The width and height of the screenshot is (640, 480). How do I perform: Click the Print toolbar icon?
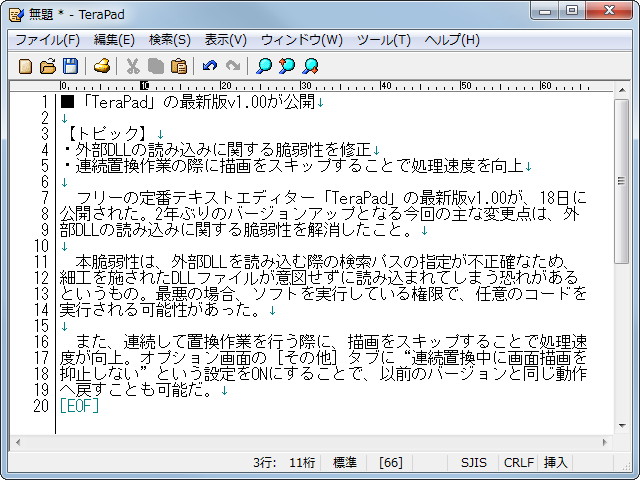(x=101, y=66)
